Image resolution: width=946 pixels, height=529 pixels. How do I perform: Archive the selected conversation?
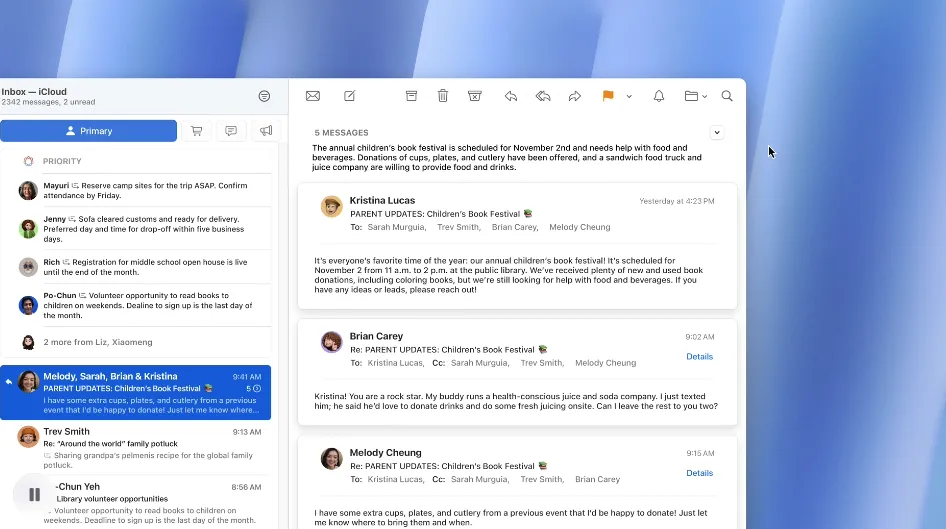[x=411, y=96]
